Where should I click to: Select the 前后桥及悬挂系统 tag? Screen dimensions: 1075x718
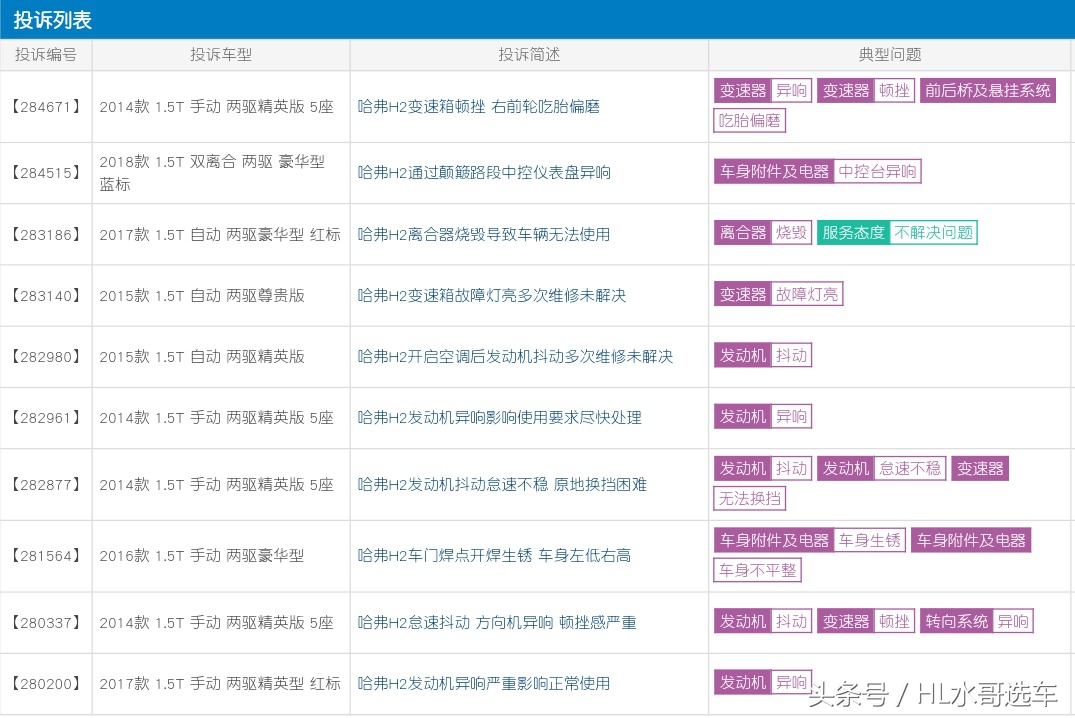[988, 89]
